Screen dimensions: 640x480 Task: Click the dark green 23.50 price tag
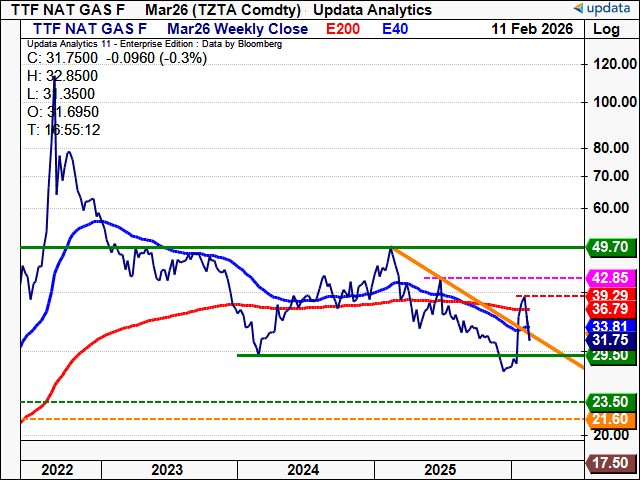[610, 402]
